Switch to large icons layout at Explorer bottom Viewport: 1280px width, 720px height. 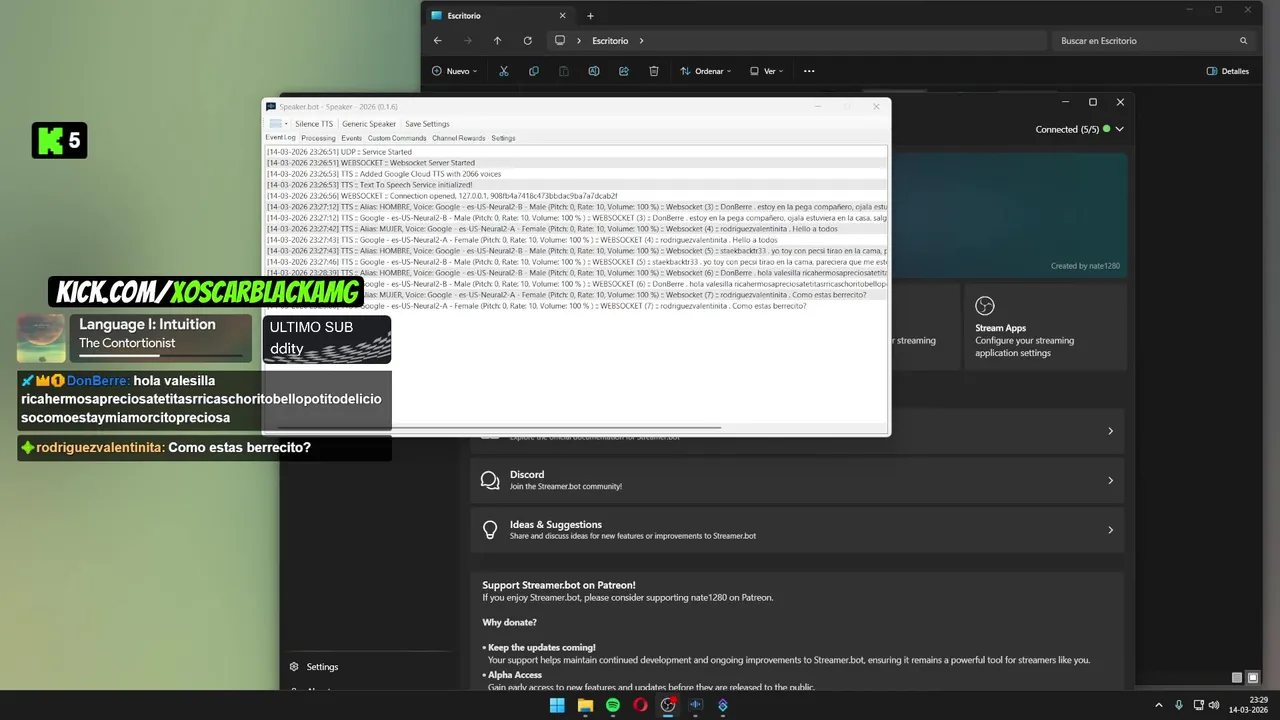point(1253,678)
